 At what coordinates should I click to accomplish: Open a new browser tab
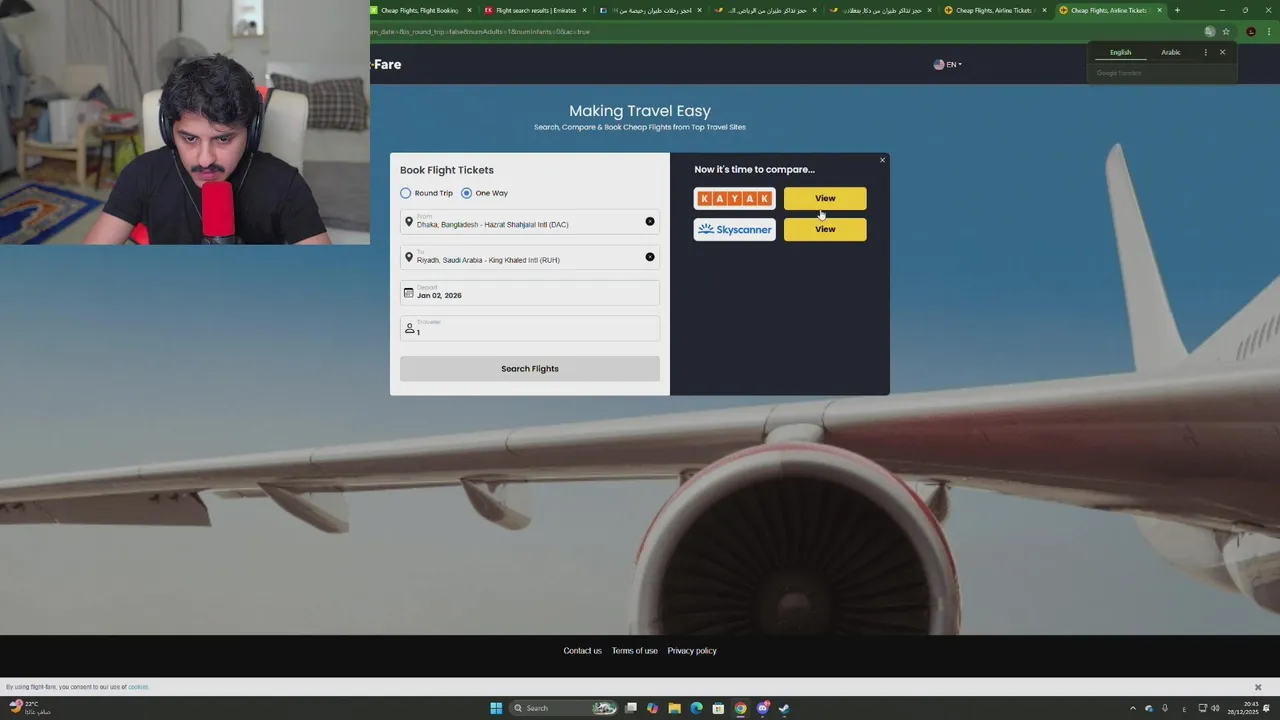point(1177,10)
